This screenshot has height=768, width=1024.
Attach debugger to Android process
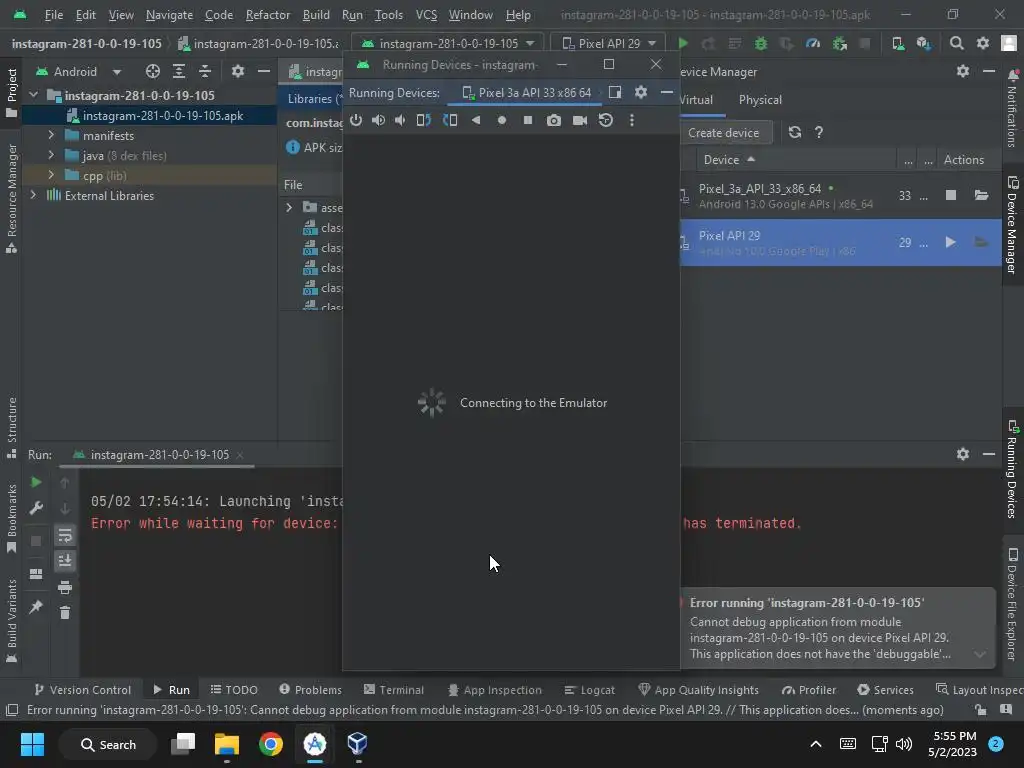pos(839,43)
